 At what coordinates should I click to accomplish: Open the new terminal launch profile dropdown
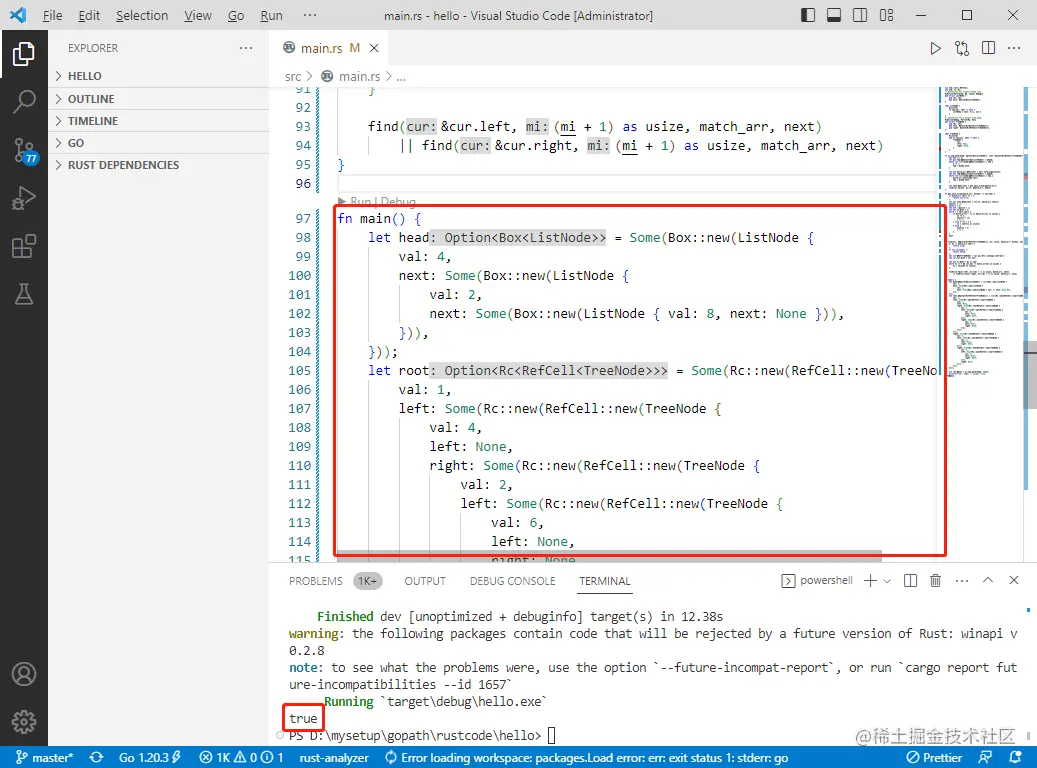click(887, 581)
